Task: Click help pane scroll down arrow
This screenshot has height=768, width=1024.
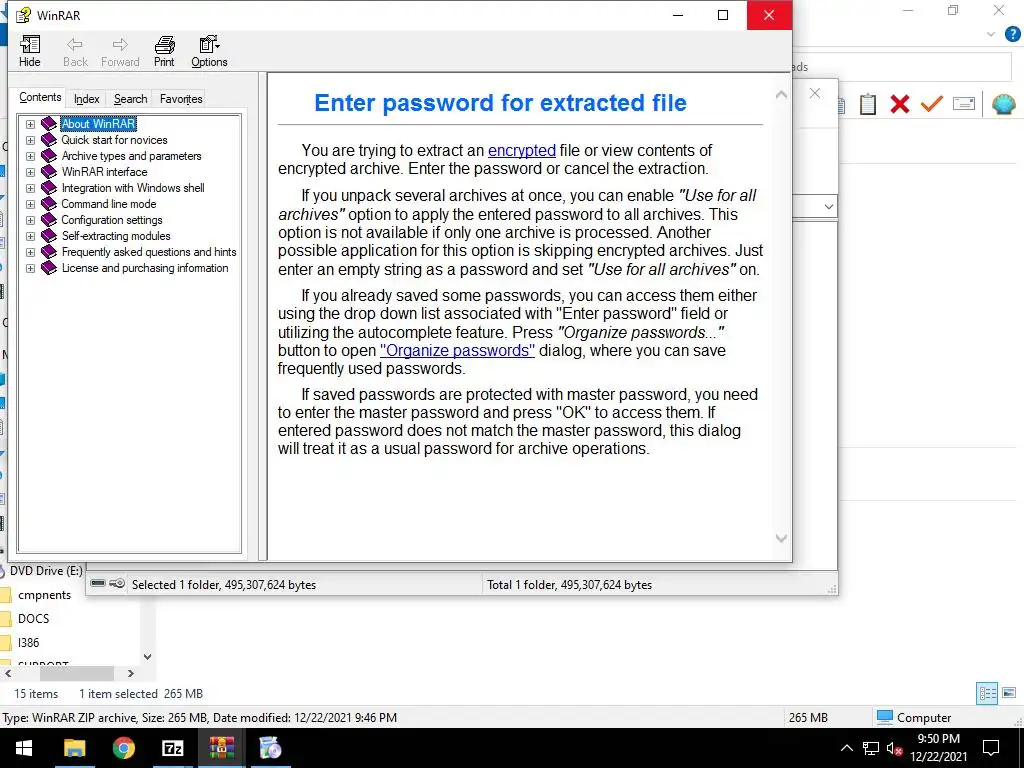Action: click(x=781, y=538)
